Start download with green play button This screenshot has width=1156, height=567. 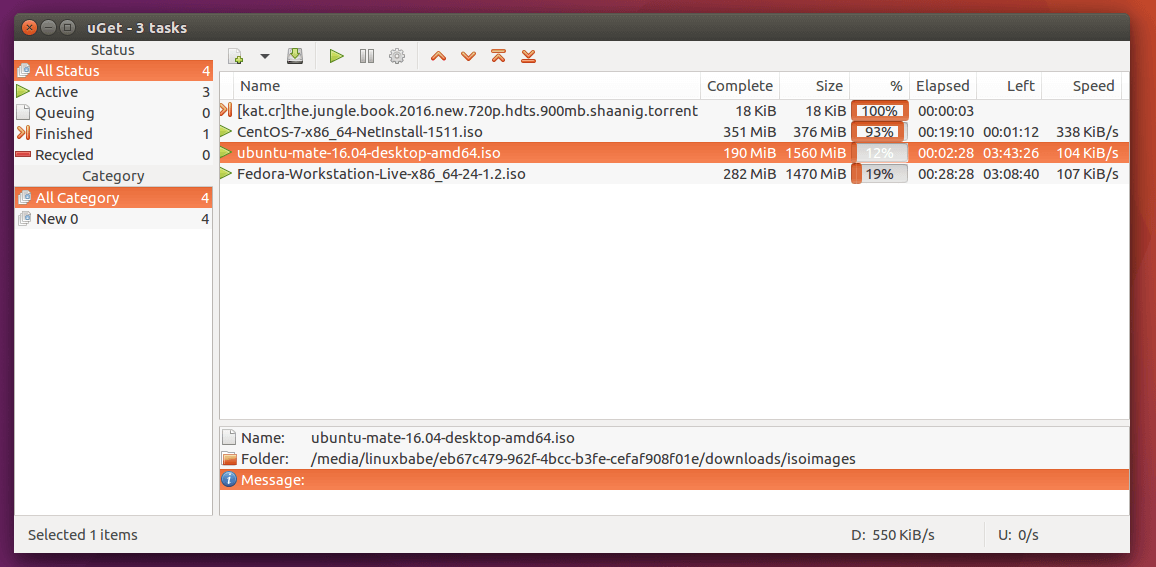pos(337,56)
